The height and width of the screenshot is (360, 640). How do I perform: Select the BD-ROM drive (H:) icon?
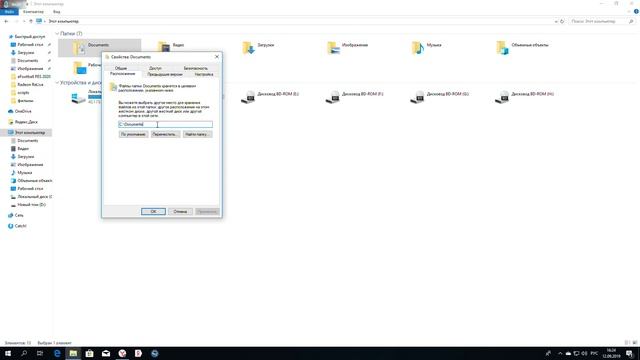tap(502, 97)
